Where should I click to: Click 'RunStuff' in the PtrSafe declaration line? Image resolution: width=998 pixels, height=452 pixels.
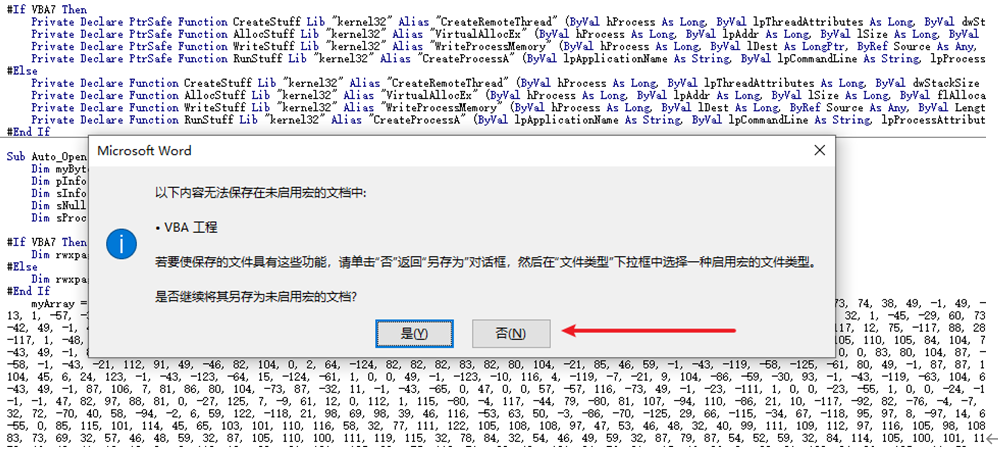256,59
